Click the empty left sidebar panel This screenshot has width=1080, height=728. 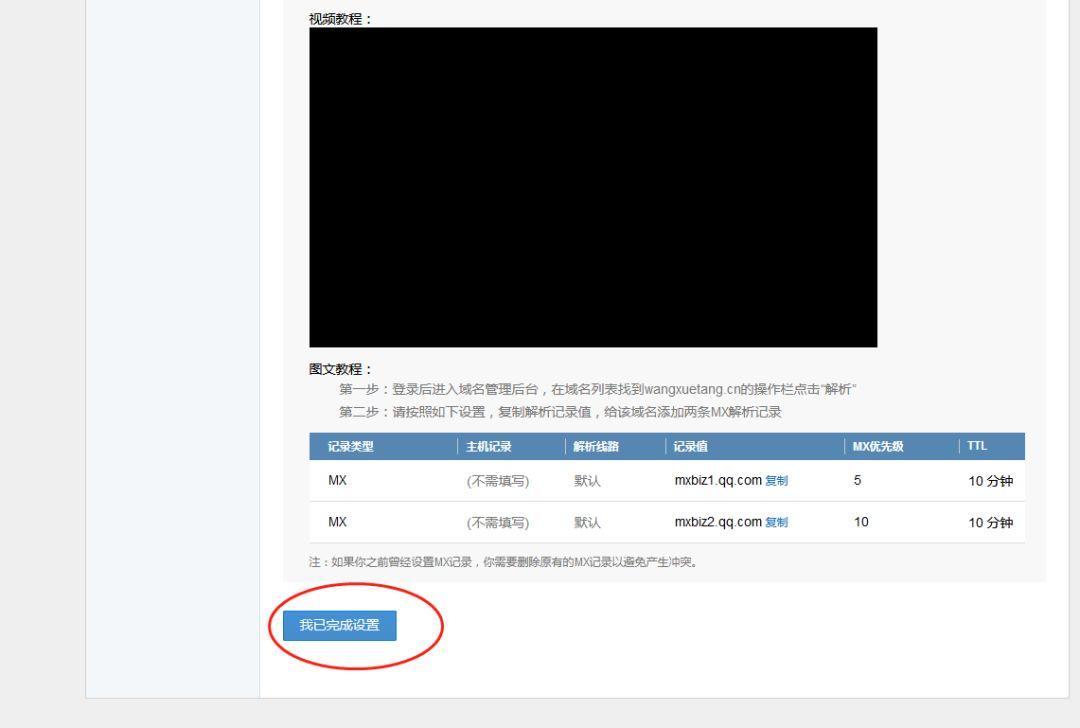click(170, 350)
